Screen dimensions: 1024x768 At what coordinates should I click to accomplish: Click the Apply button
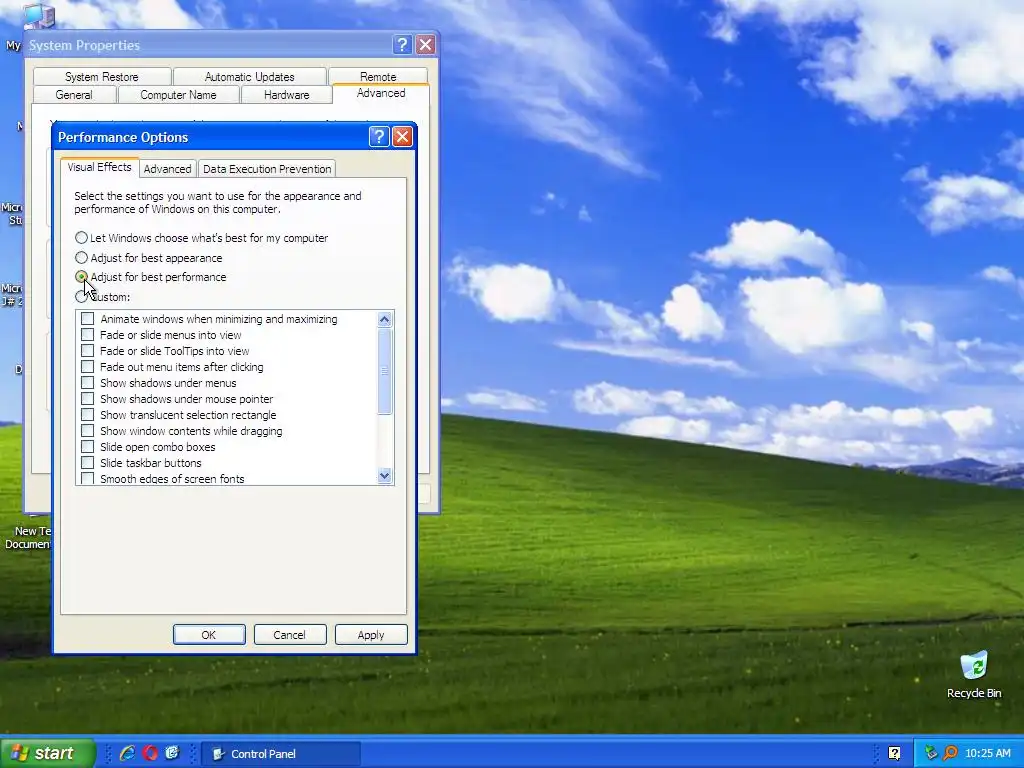[x=371, y=635]
